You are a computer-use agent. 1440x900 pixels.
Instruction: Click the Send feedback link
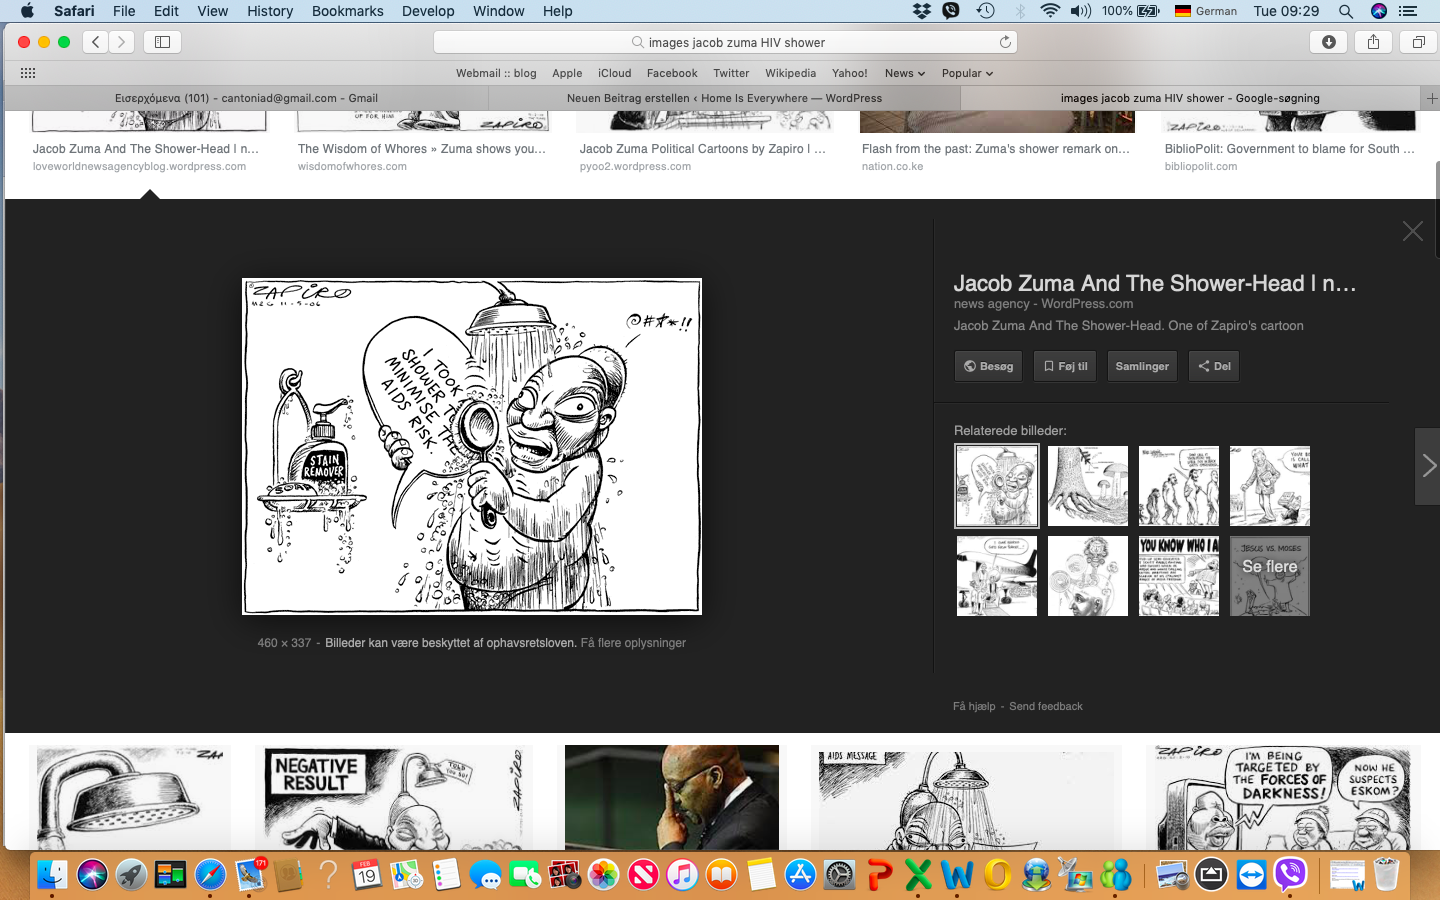pos(1045,706)
